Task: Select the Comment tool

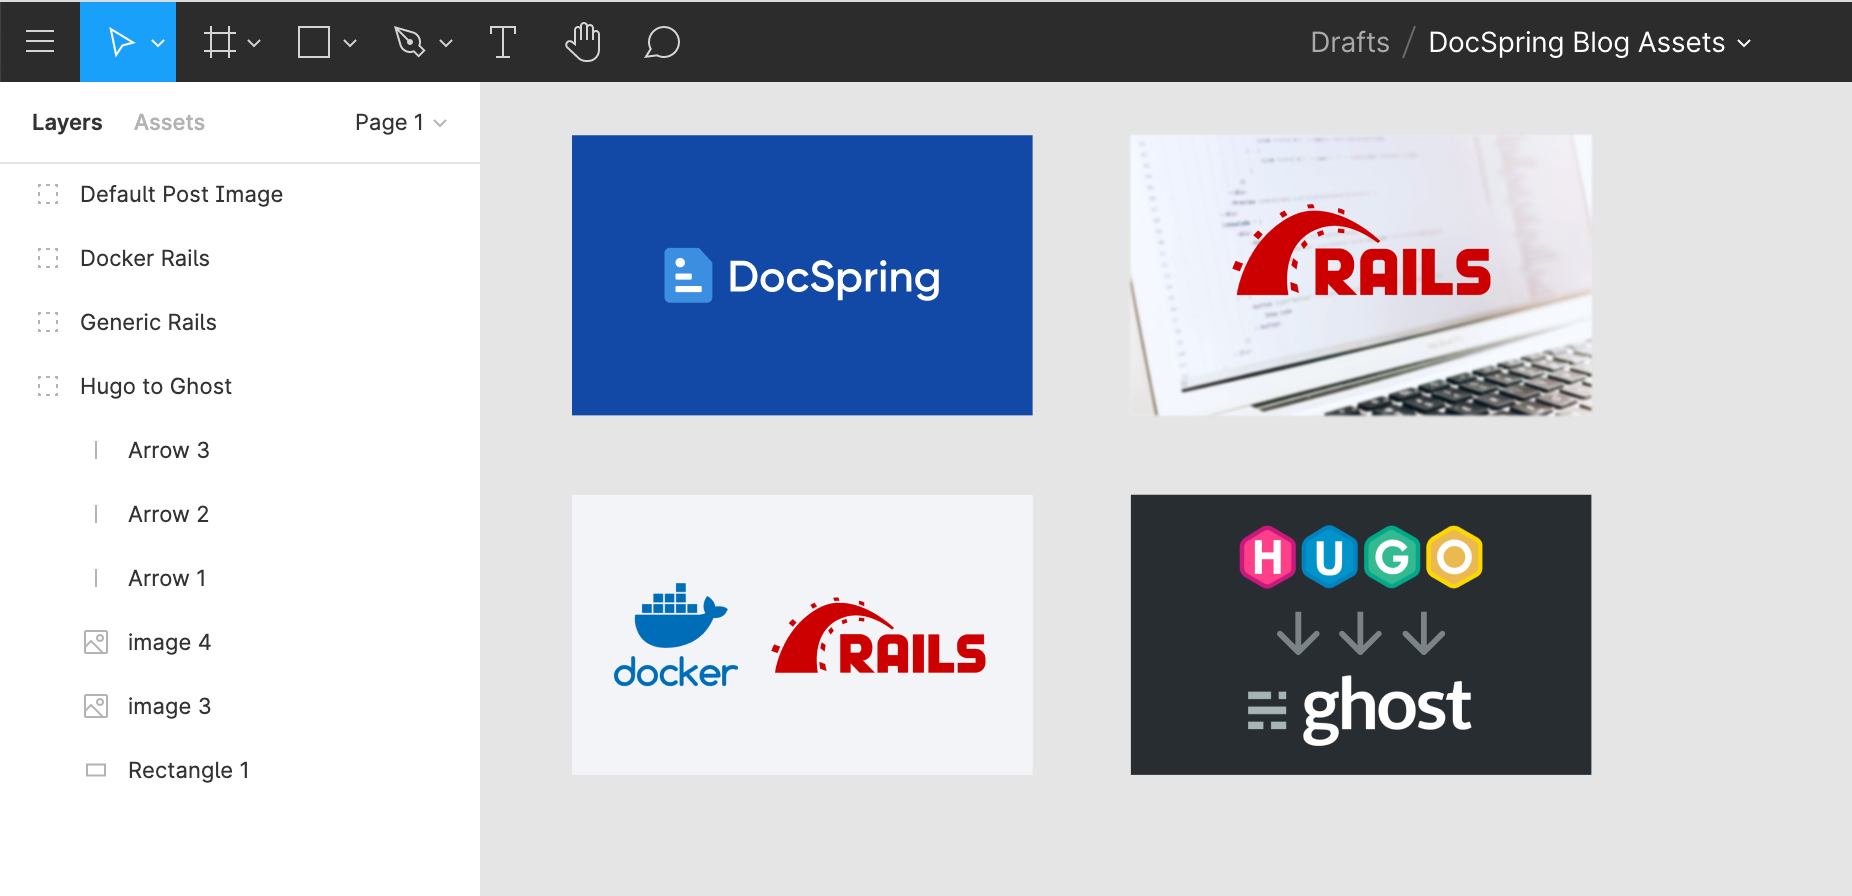Action: (662, 42)
